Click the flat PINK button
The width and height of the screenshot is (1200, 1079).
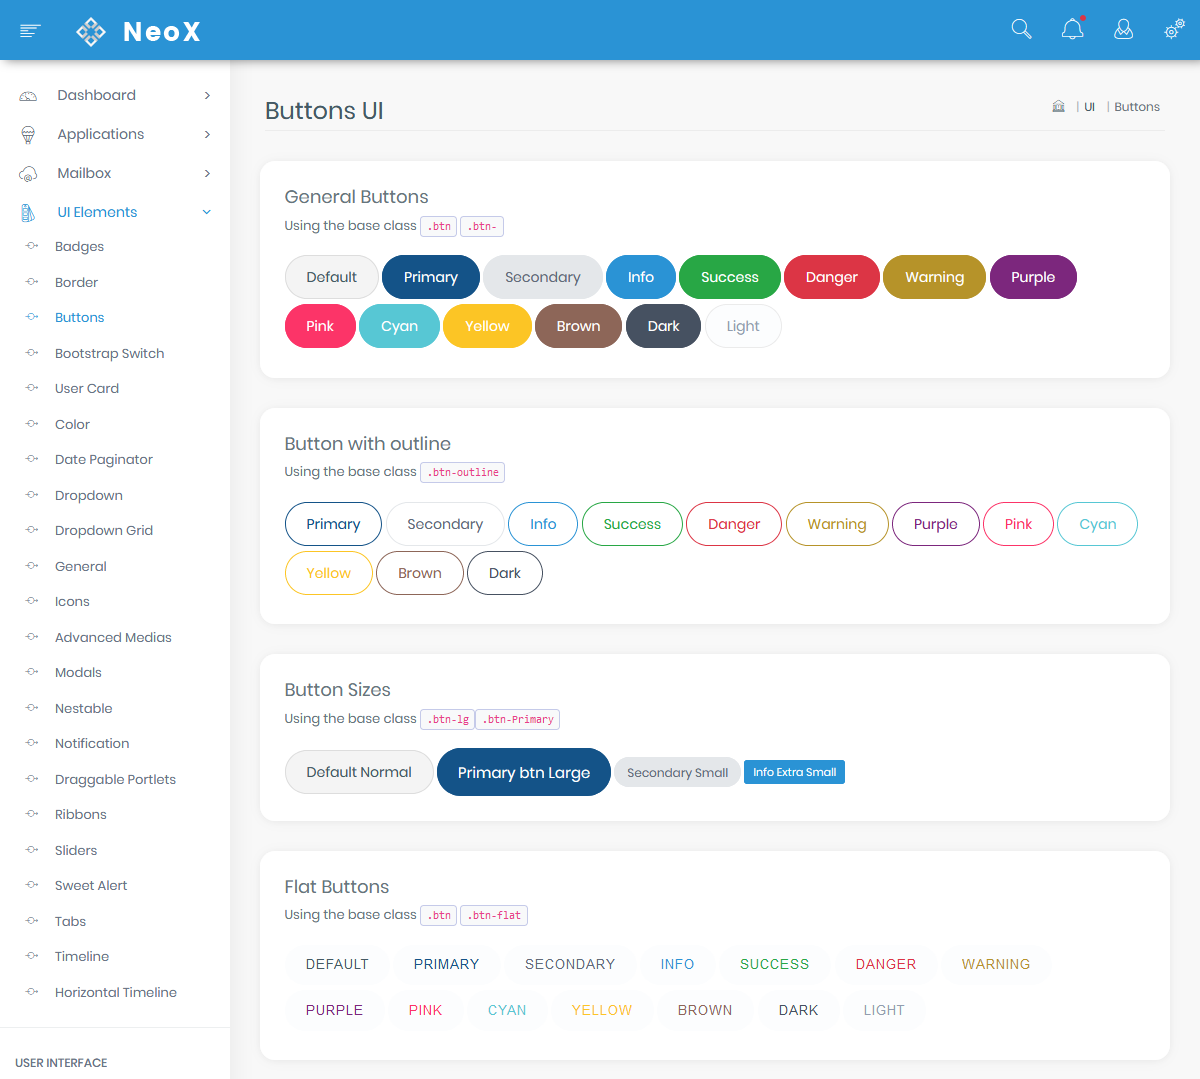[426, 1010]
